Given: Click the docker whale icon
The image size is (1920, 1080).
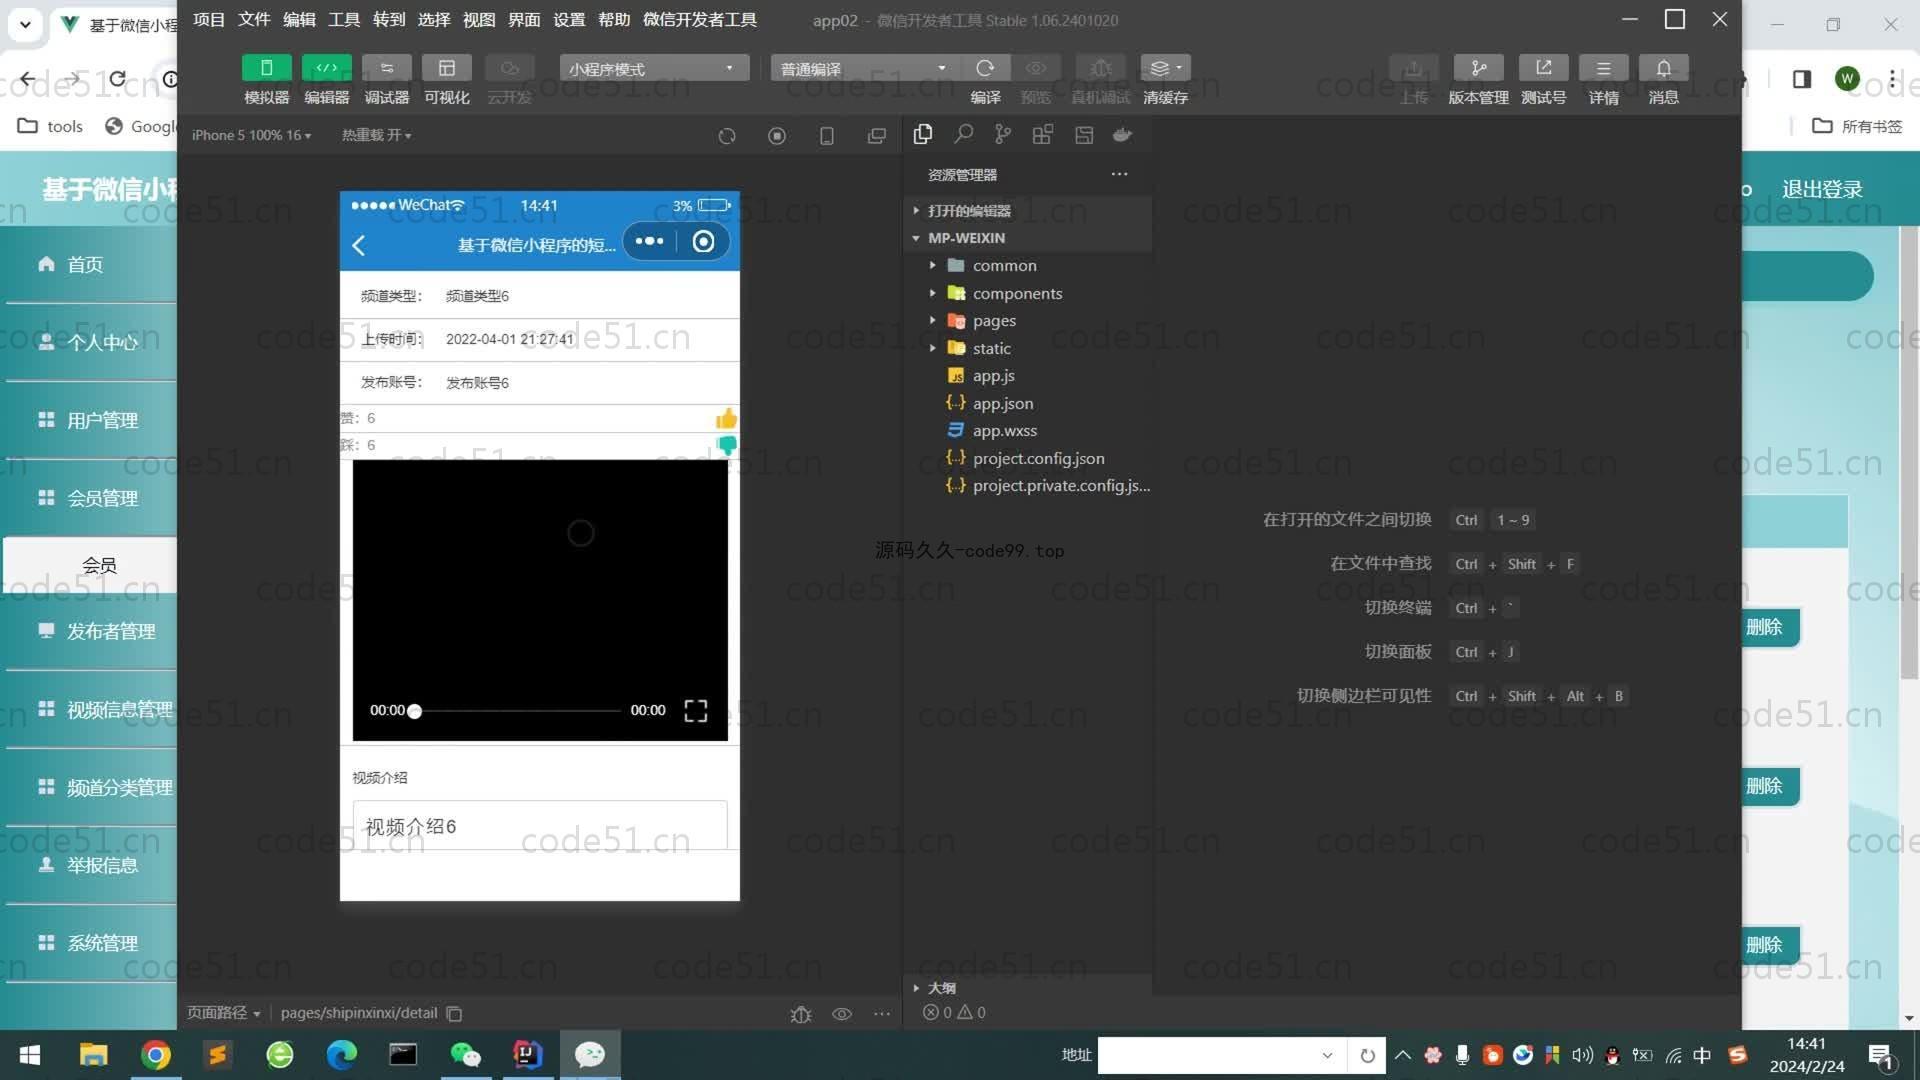Looking at the screenshot, I should [x=1123, y=134].
